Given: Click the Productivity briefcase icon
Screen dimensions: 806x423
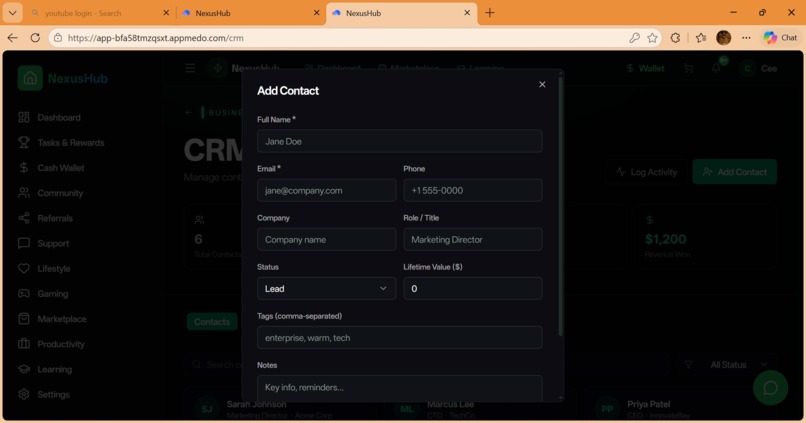Looking at the screenshot, I should coord(24,344).
